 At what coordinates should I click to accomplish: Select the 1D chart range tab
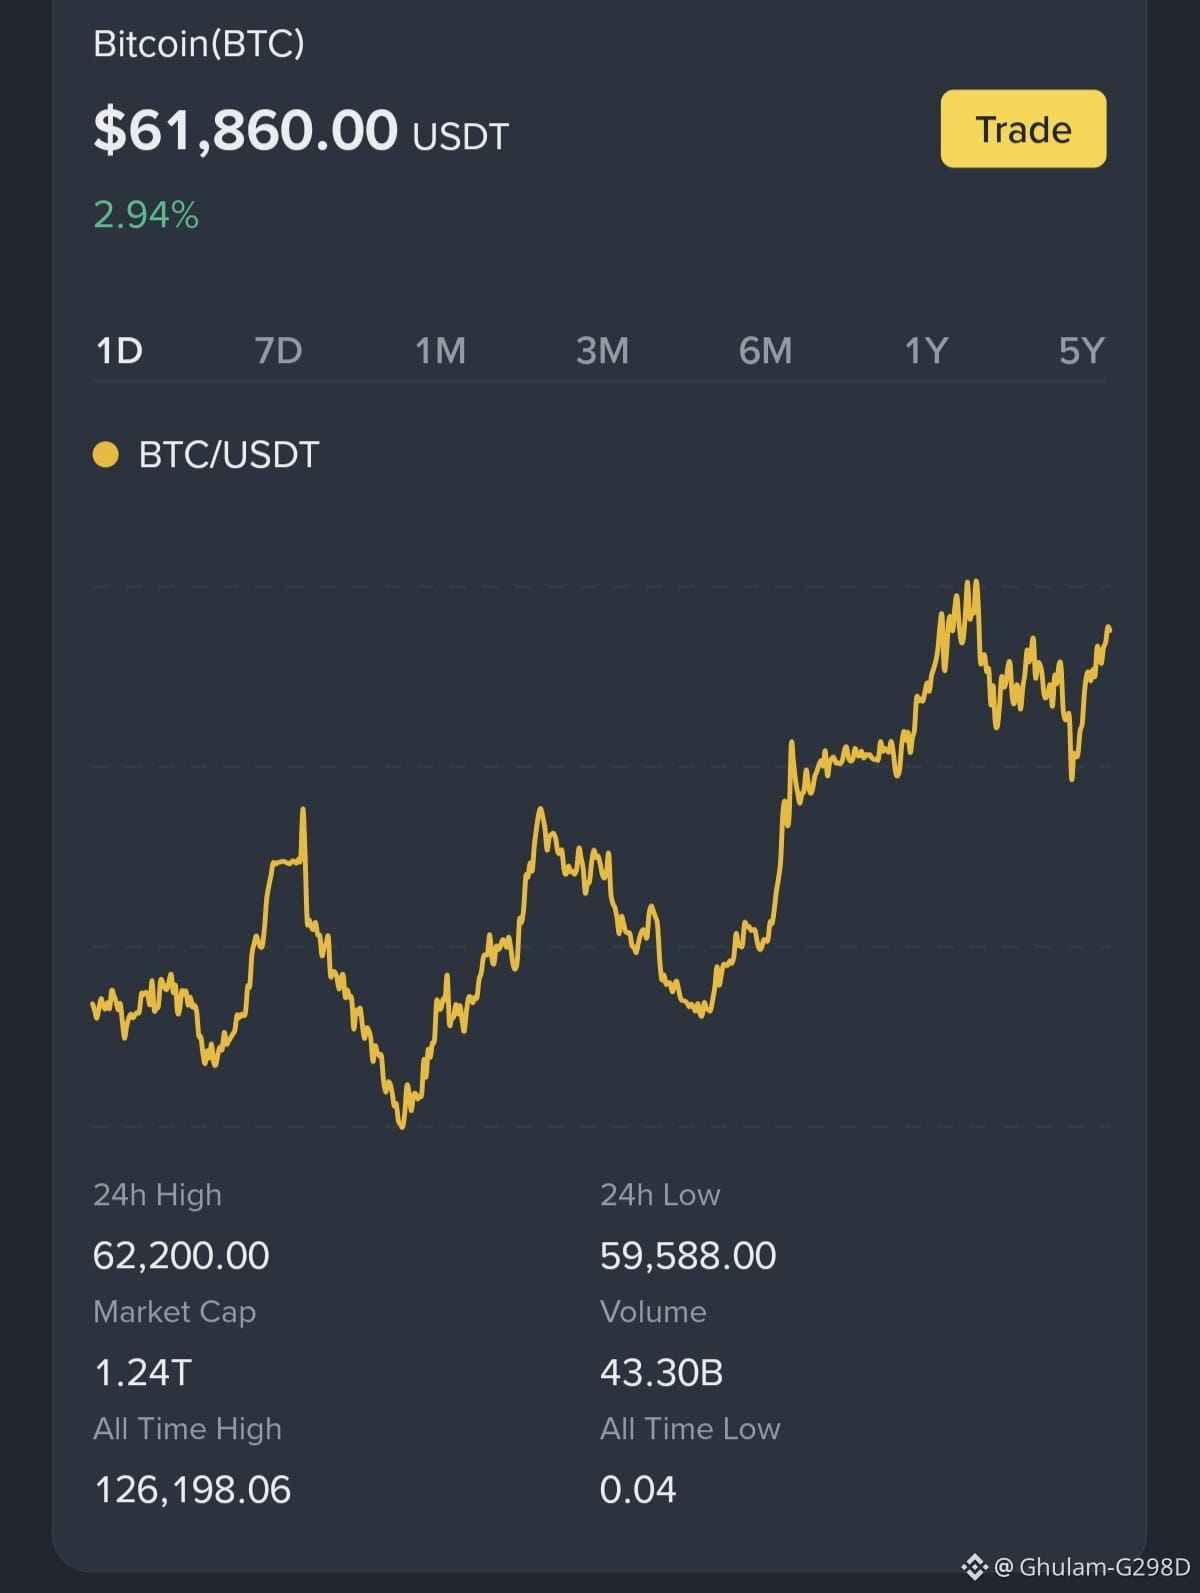[x=119, y=351]
